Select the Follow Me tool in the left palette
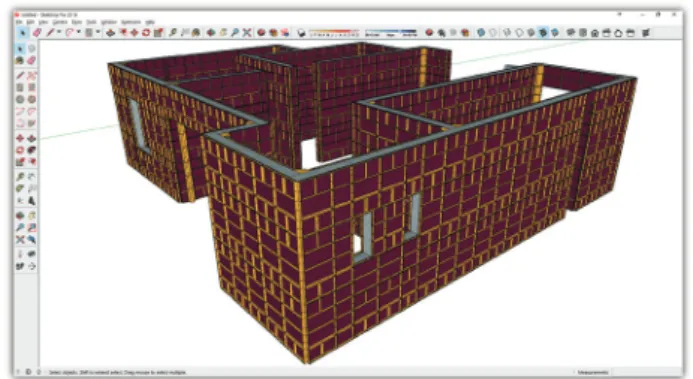Image resolution: width=693 pixels, height=379 pixels. tap(32, 150)
